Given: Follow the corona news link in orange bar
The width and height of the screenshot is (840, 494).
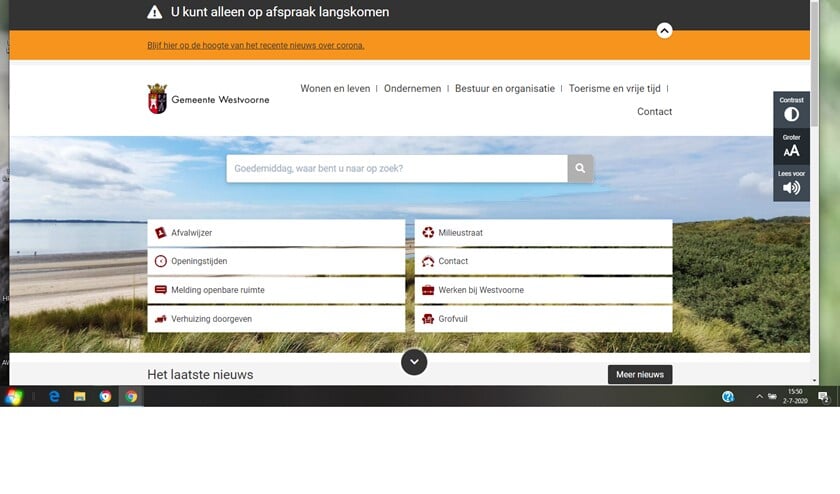Looking at the screenshot, I should pos(256,46).
